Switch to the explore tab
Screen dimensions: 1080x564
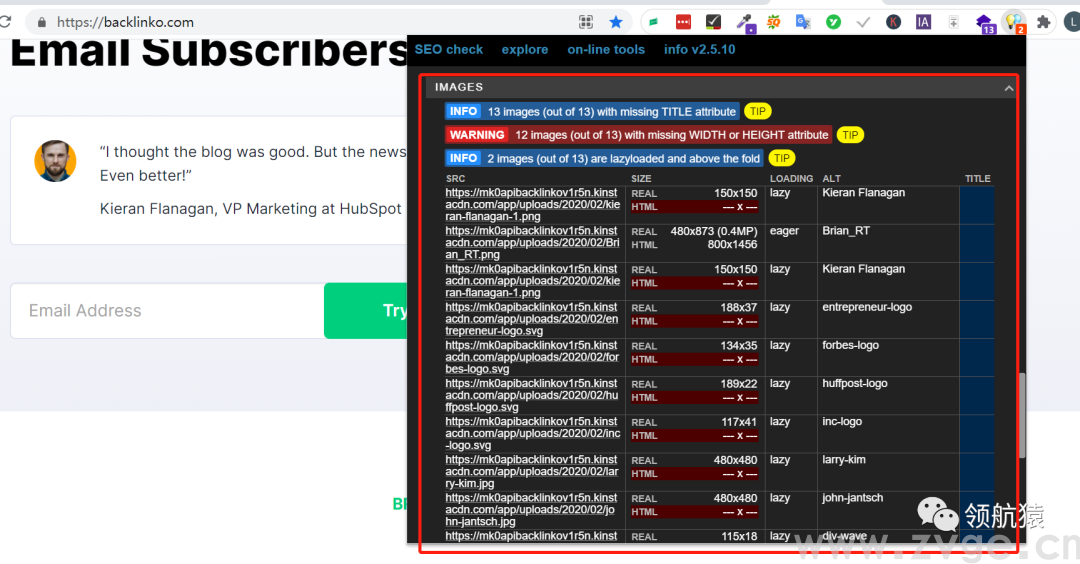coord(525,49)
